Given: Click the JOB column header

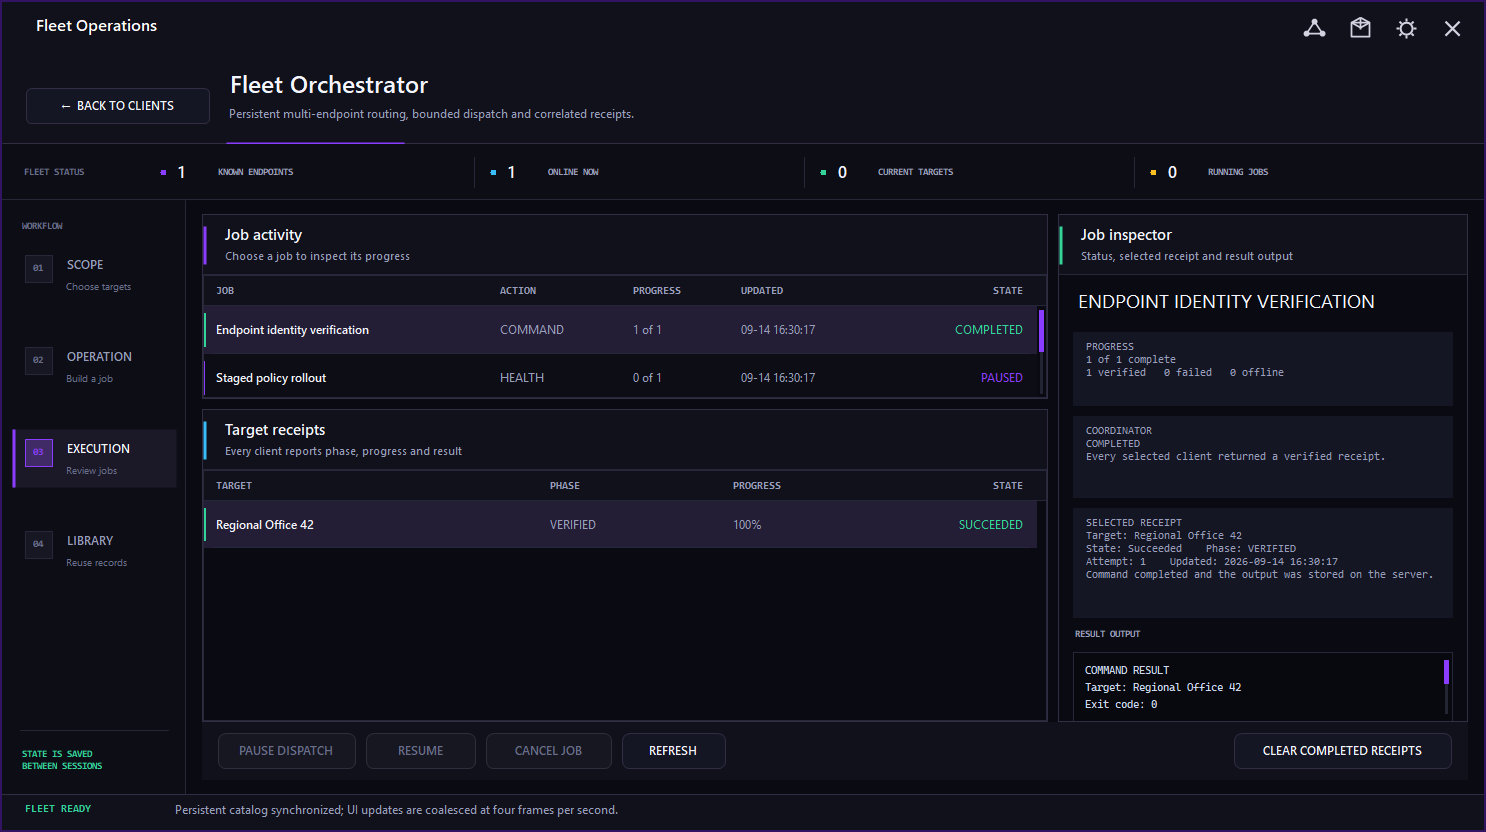Looking at the screenshot, I should tap(225, 291).
